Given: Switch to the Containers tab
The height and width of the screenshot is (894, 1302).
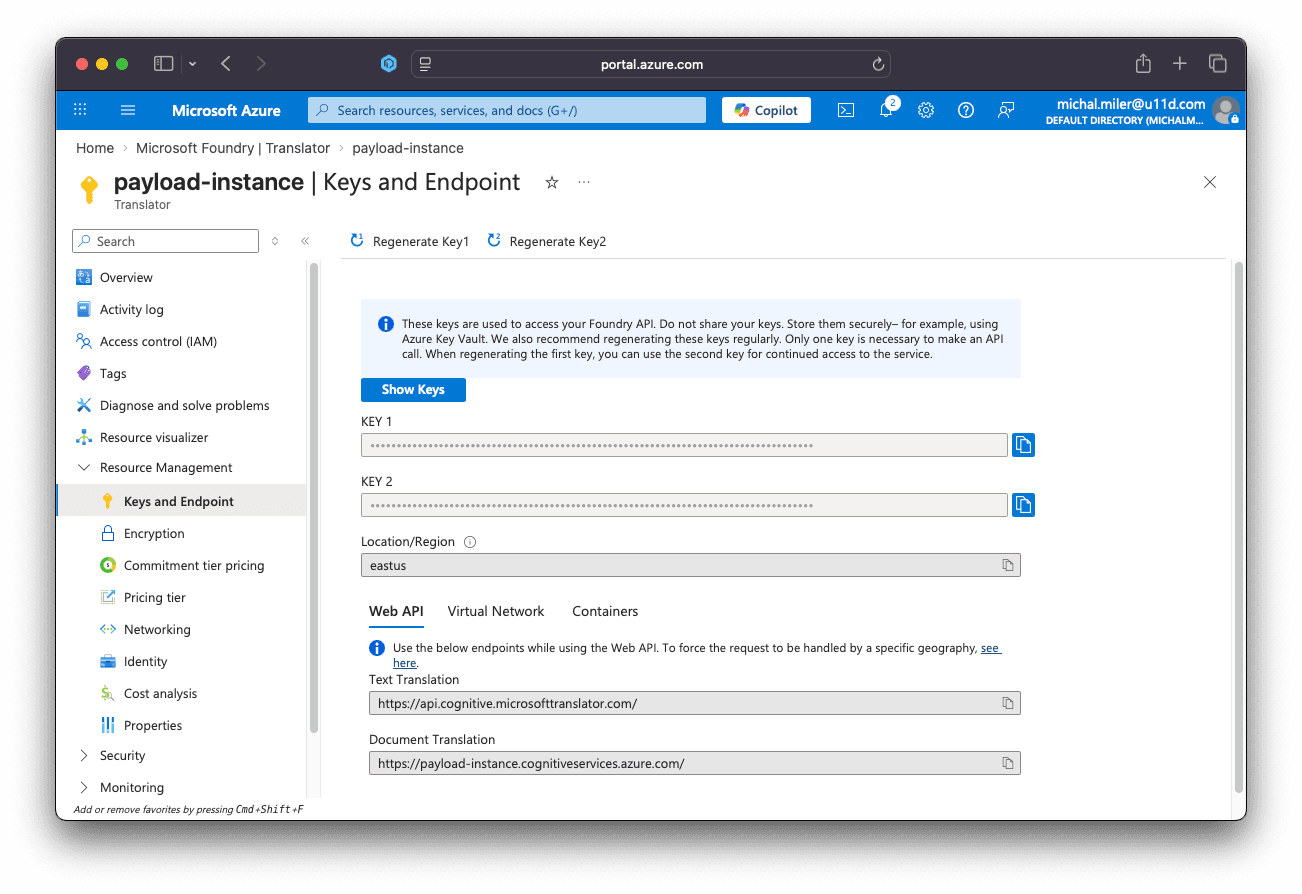Looking at the screenshot, I should click(x=604, y=611).
